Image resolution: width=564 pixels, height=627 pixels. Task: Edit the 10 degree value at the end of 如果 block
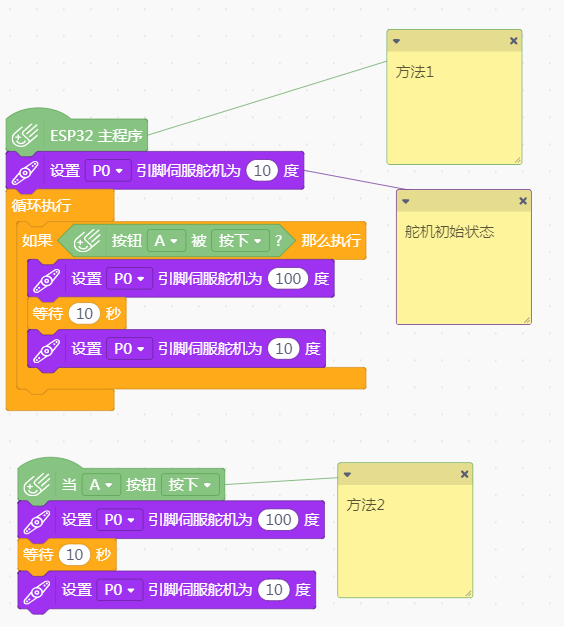[284, 349]
